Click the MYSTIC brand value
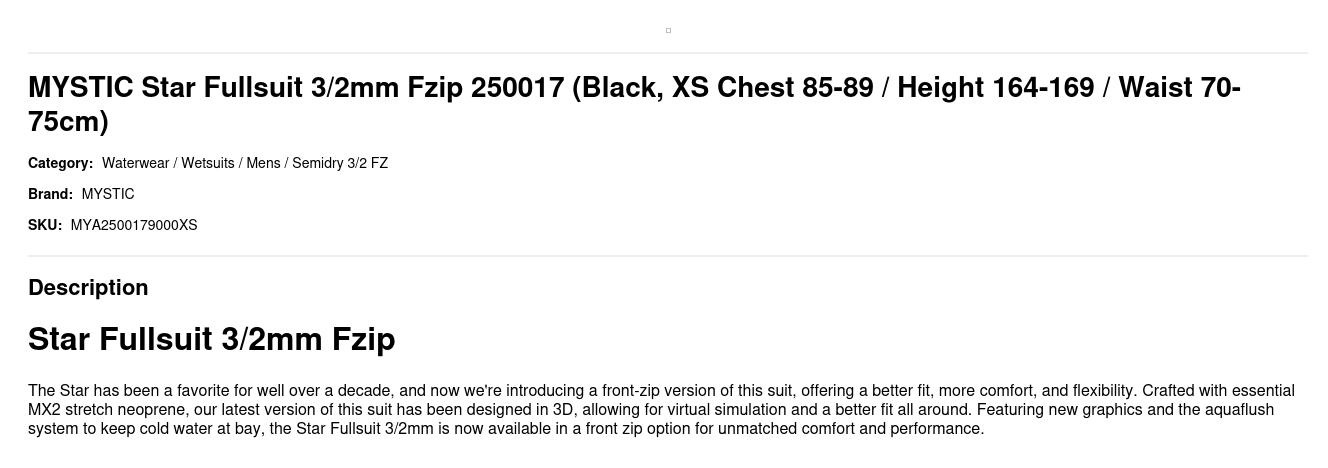The height and width of the screenshot is (468, 1328). click(x=108, y=194)
